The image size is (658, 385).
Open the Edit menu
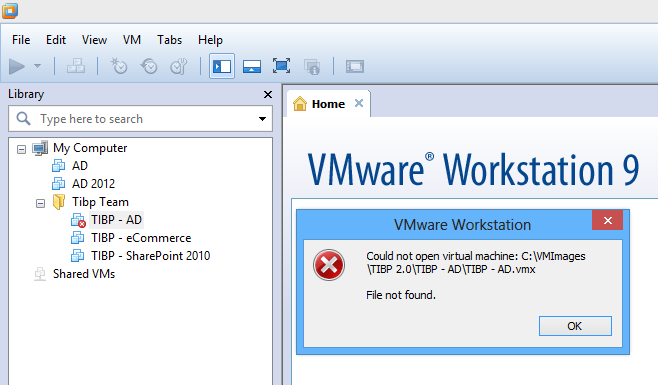pyautogui.click(x=56, y=40)
